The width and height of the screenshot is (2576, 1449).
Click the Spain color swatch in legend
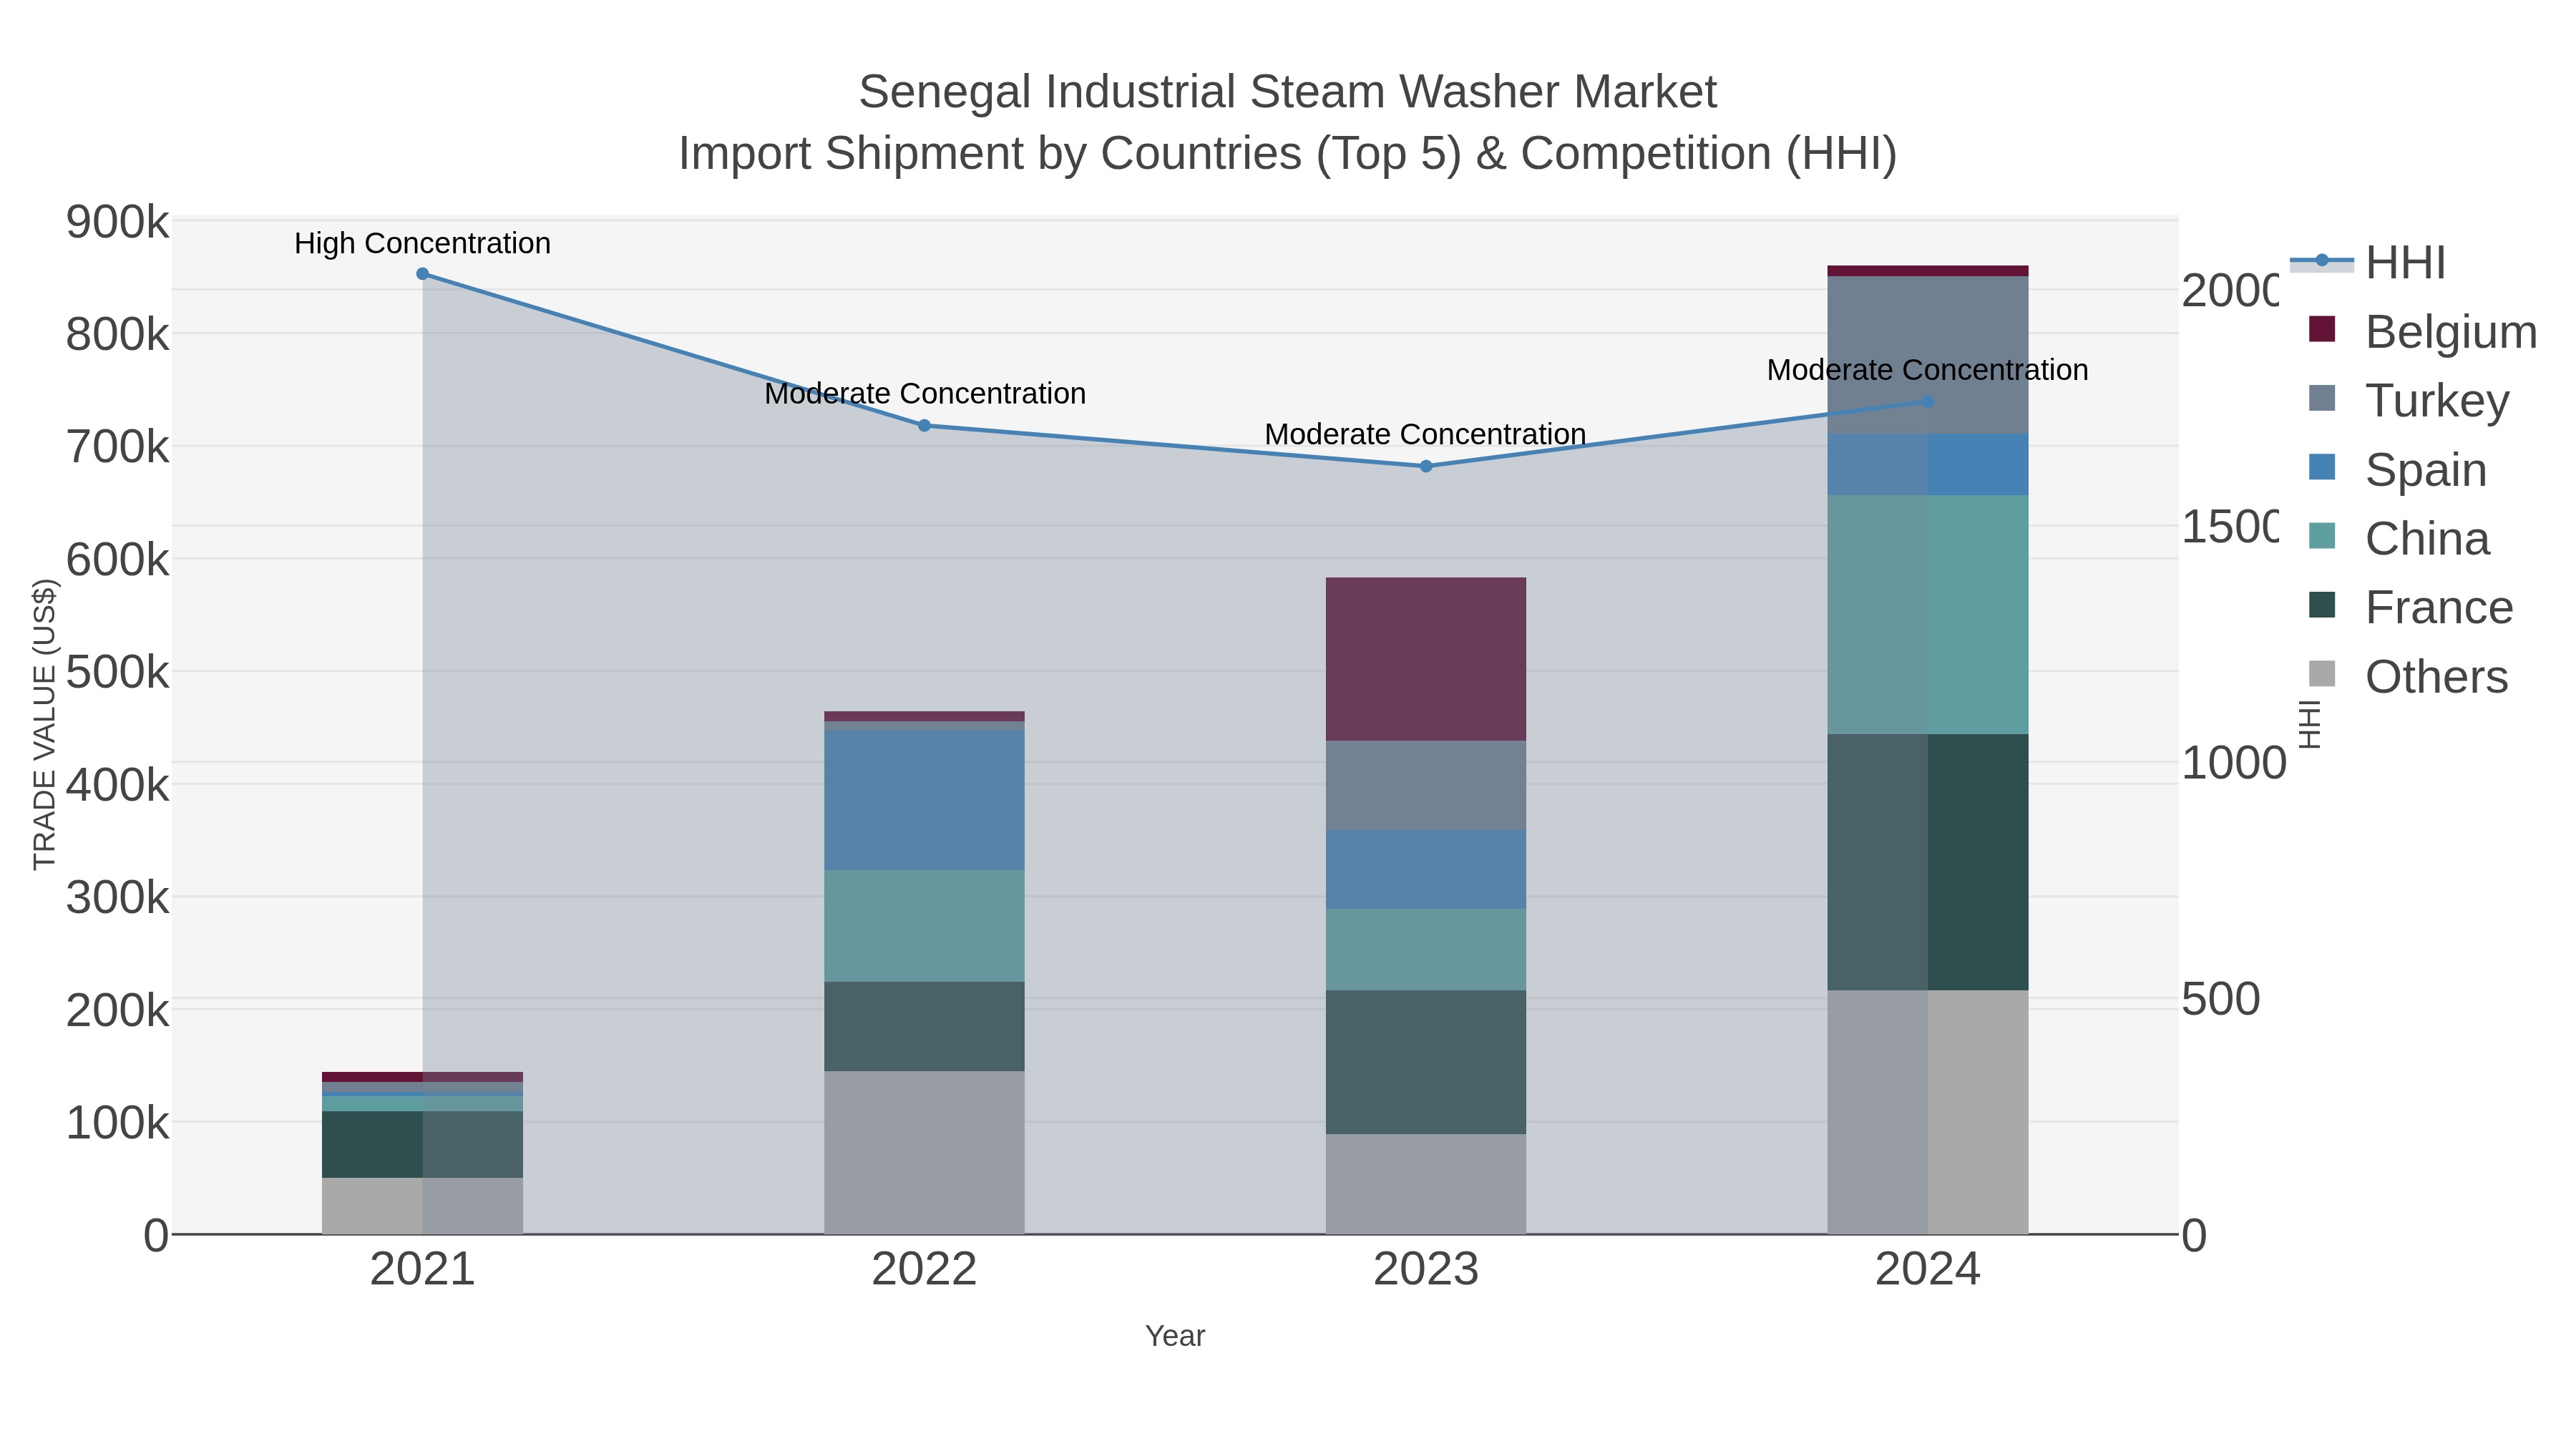2322,467
